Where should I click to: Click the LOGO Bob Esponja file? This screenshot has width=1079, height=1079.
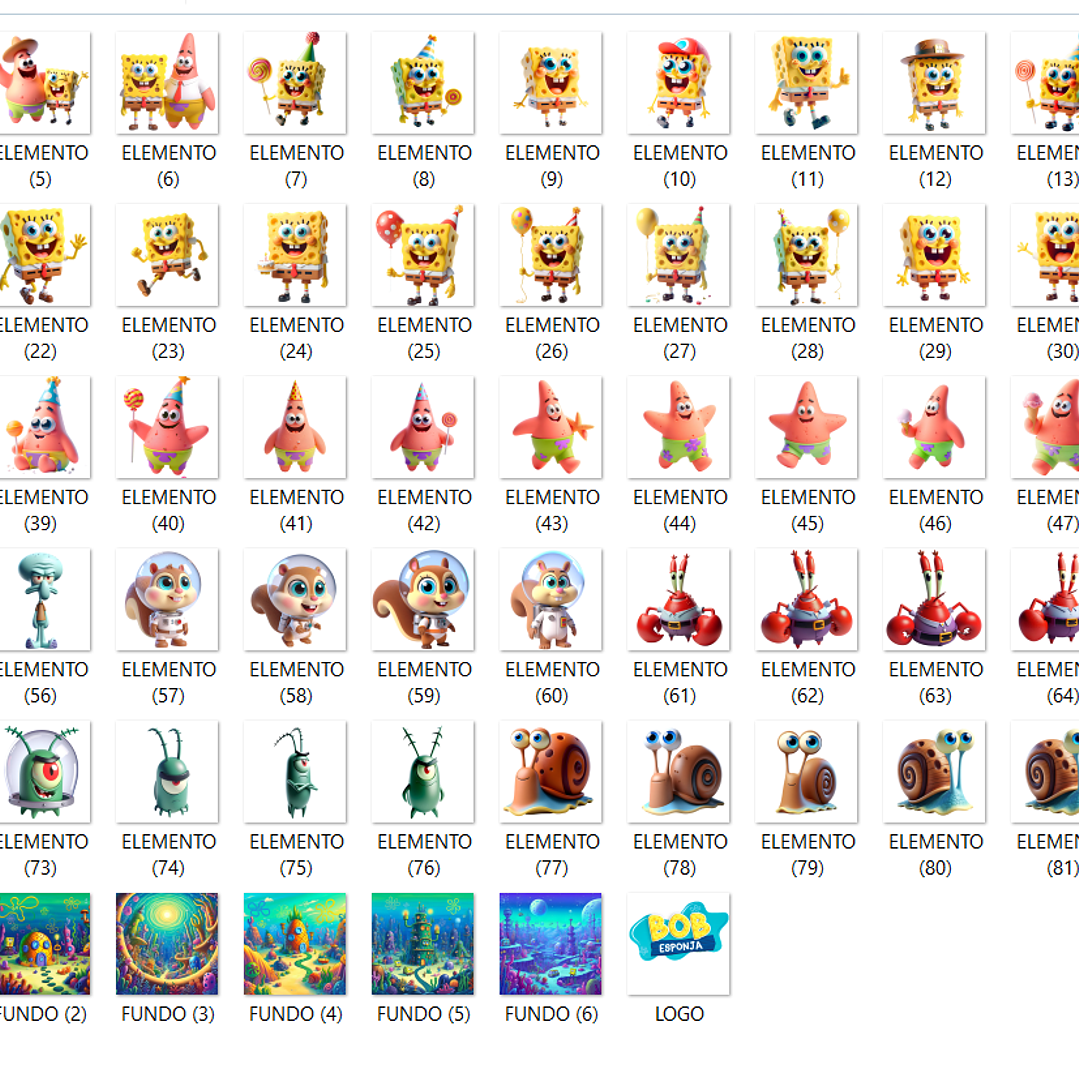[x=679, y=943]
